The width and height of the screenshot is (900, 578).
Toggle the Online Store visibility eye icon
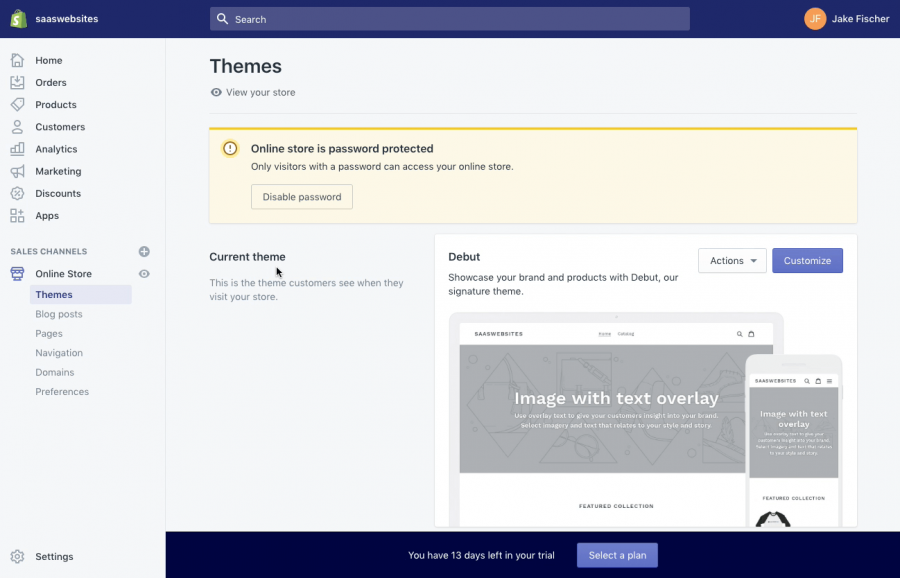pos(144,273)
